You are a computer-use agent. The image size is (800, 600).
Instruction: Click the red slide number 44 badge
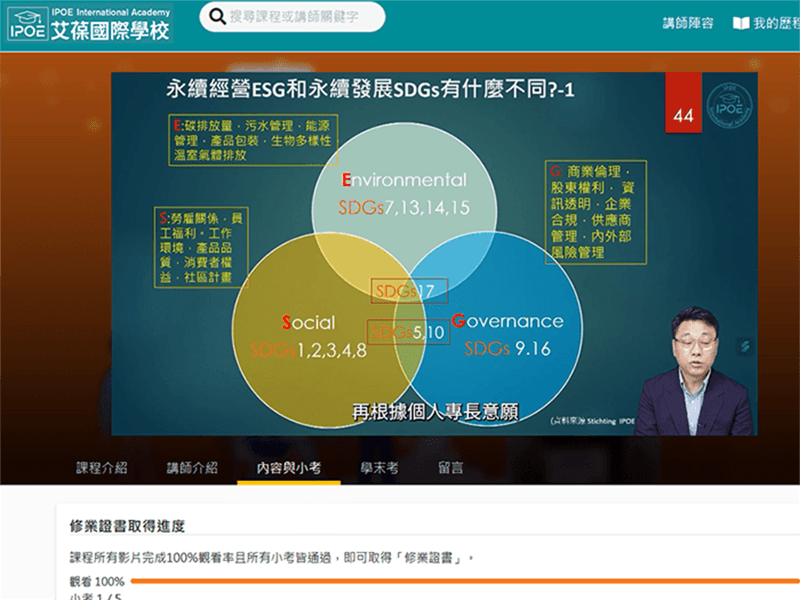tap(683, 116)
